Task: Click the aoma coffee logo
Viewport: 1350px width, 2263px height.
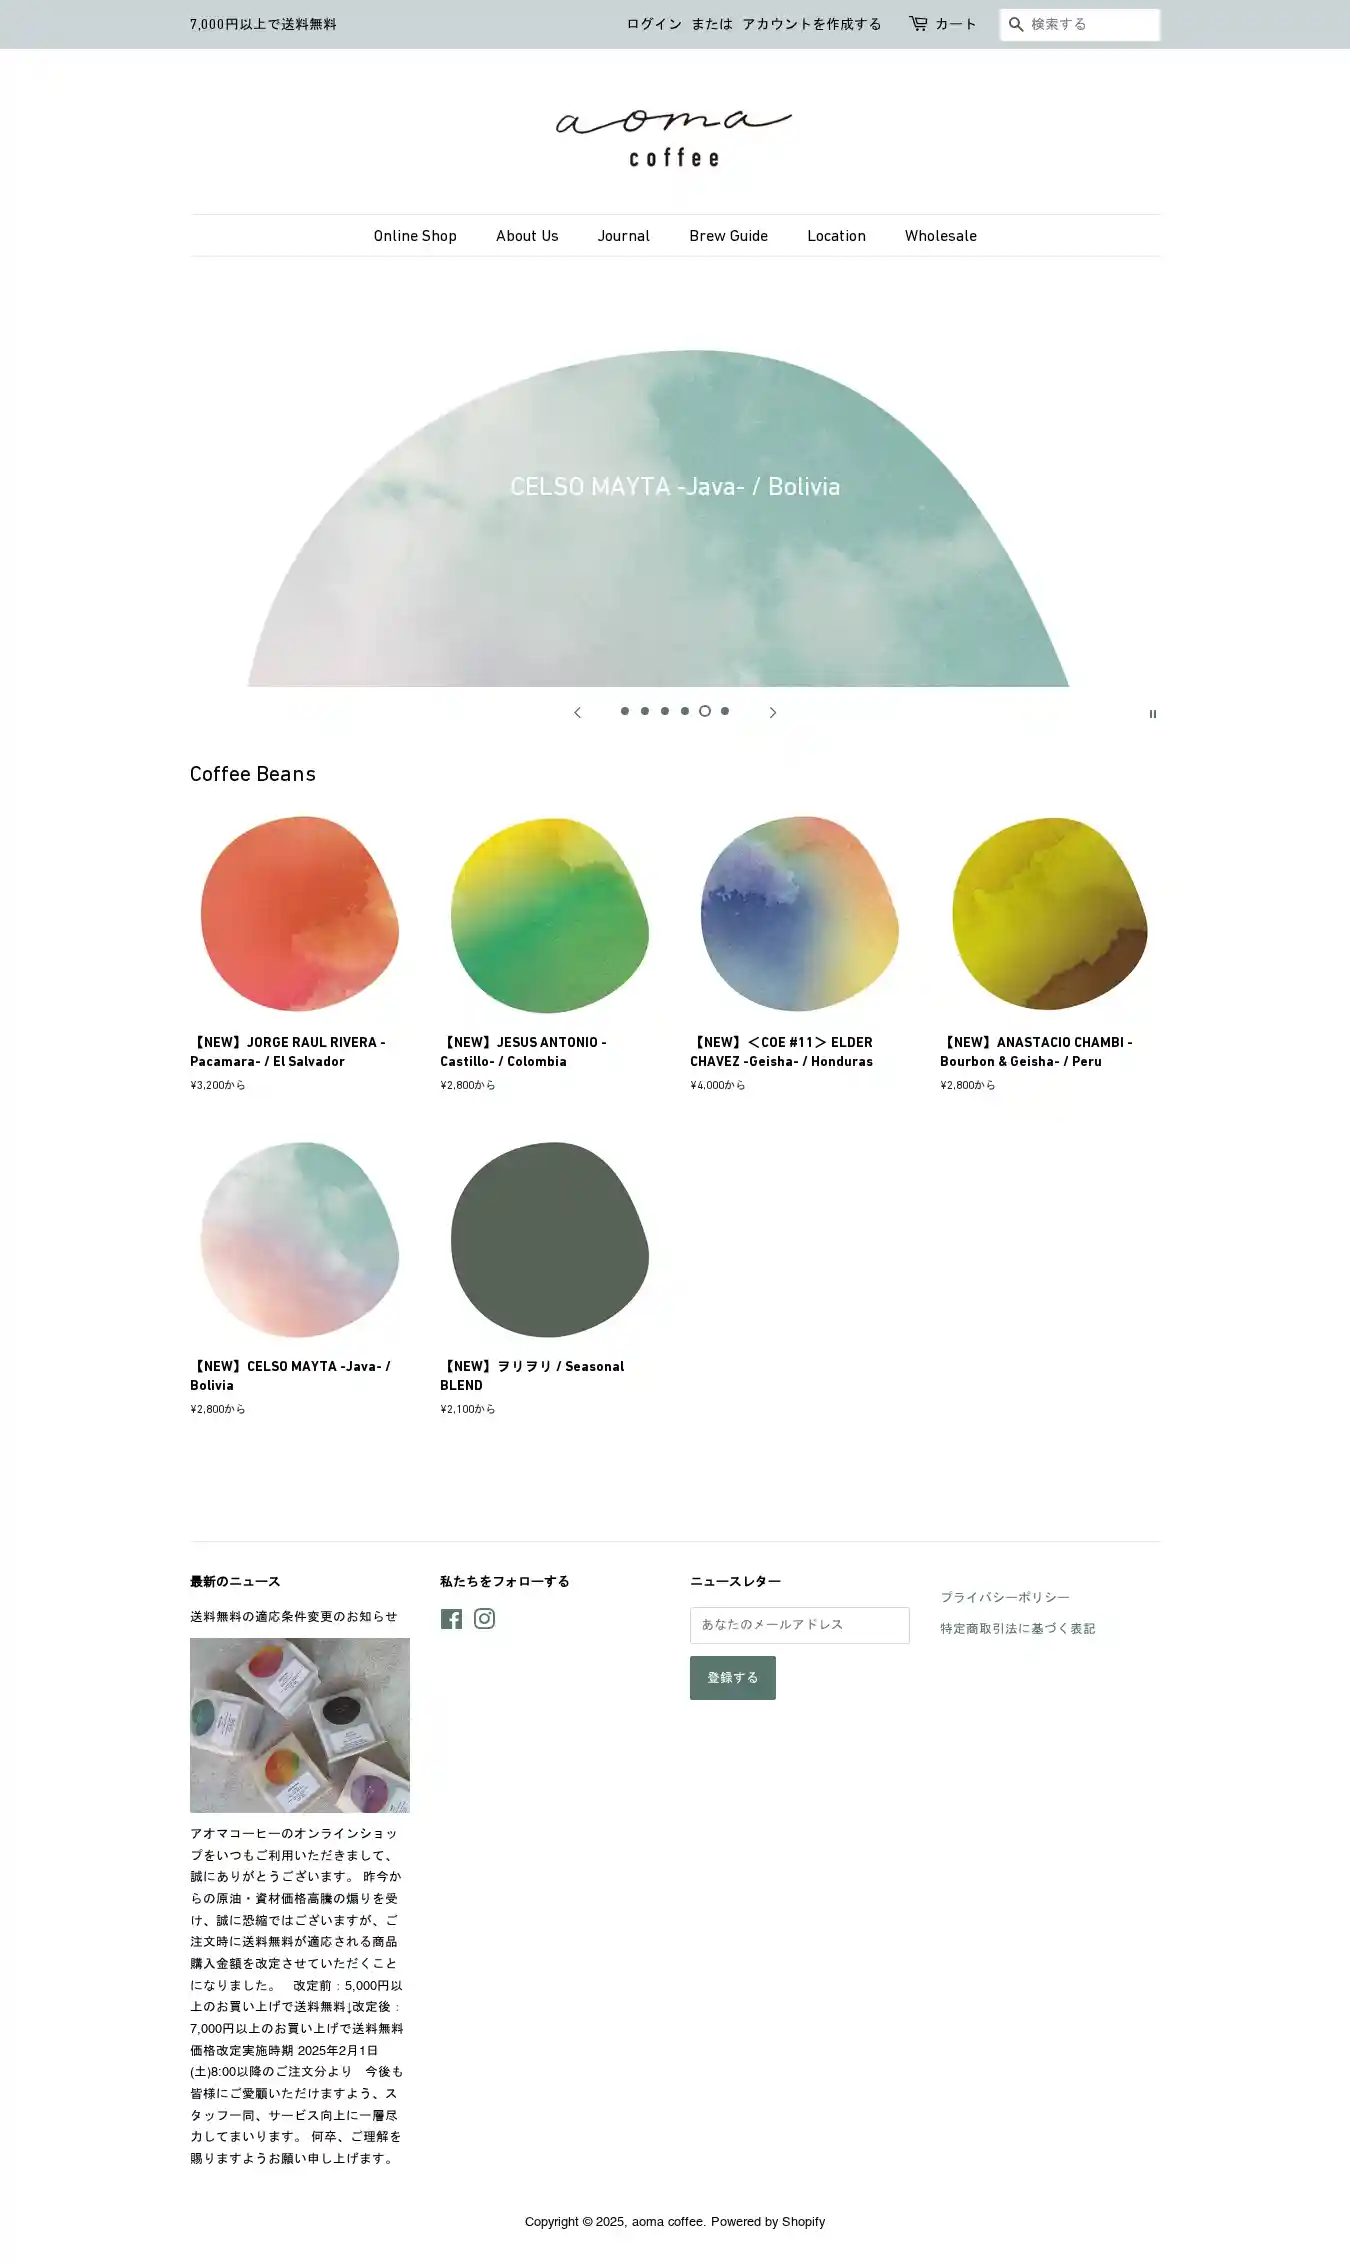Action: coord(674,137)
